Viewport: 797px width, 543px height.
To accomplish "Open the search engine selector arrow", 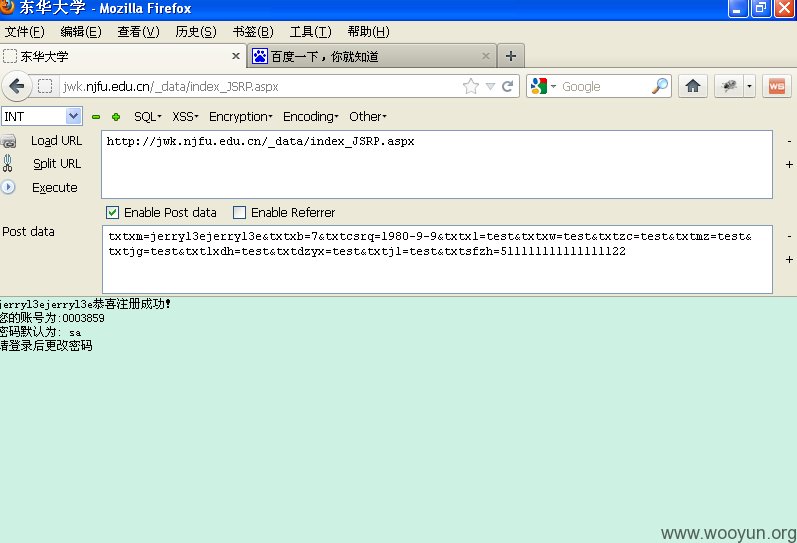I will pyautogui.click(x=553, y=86).
